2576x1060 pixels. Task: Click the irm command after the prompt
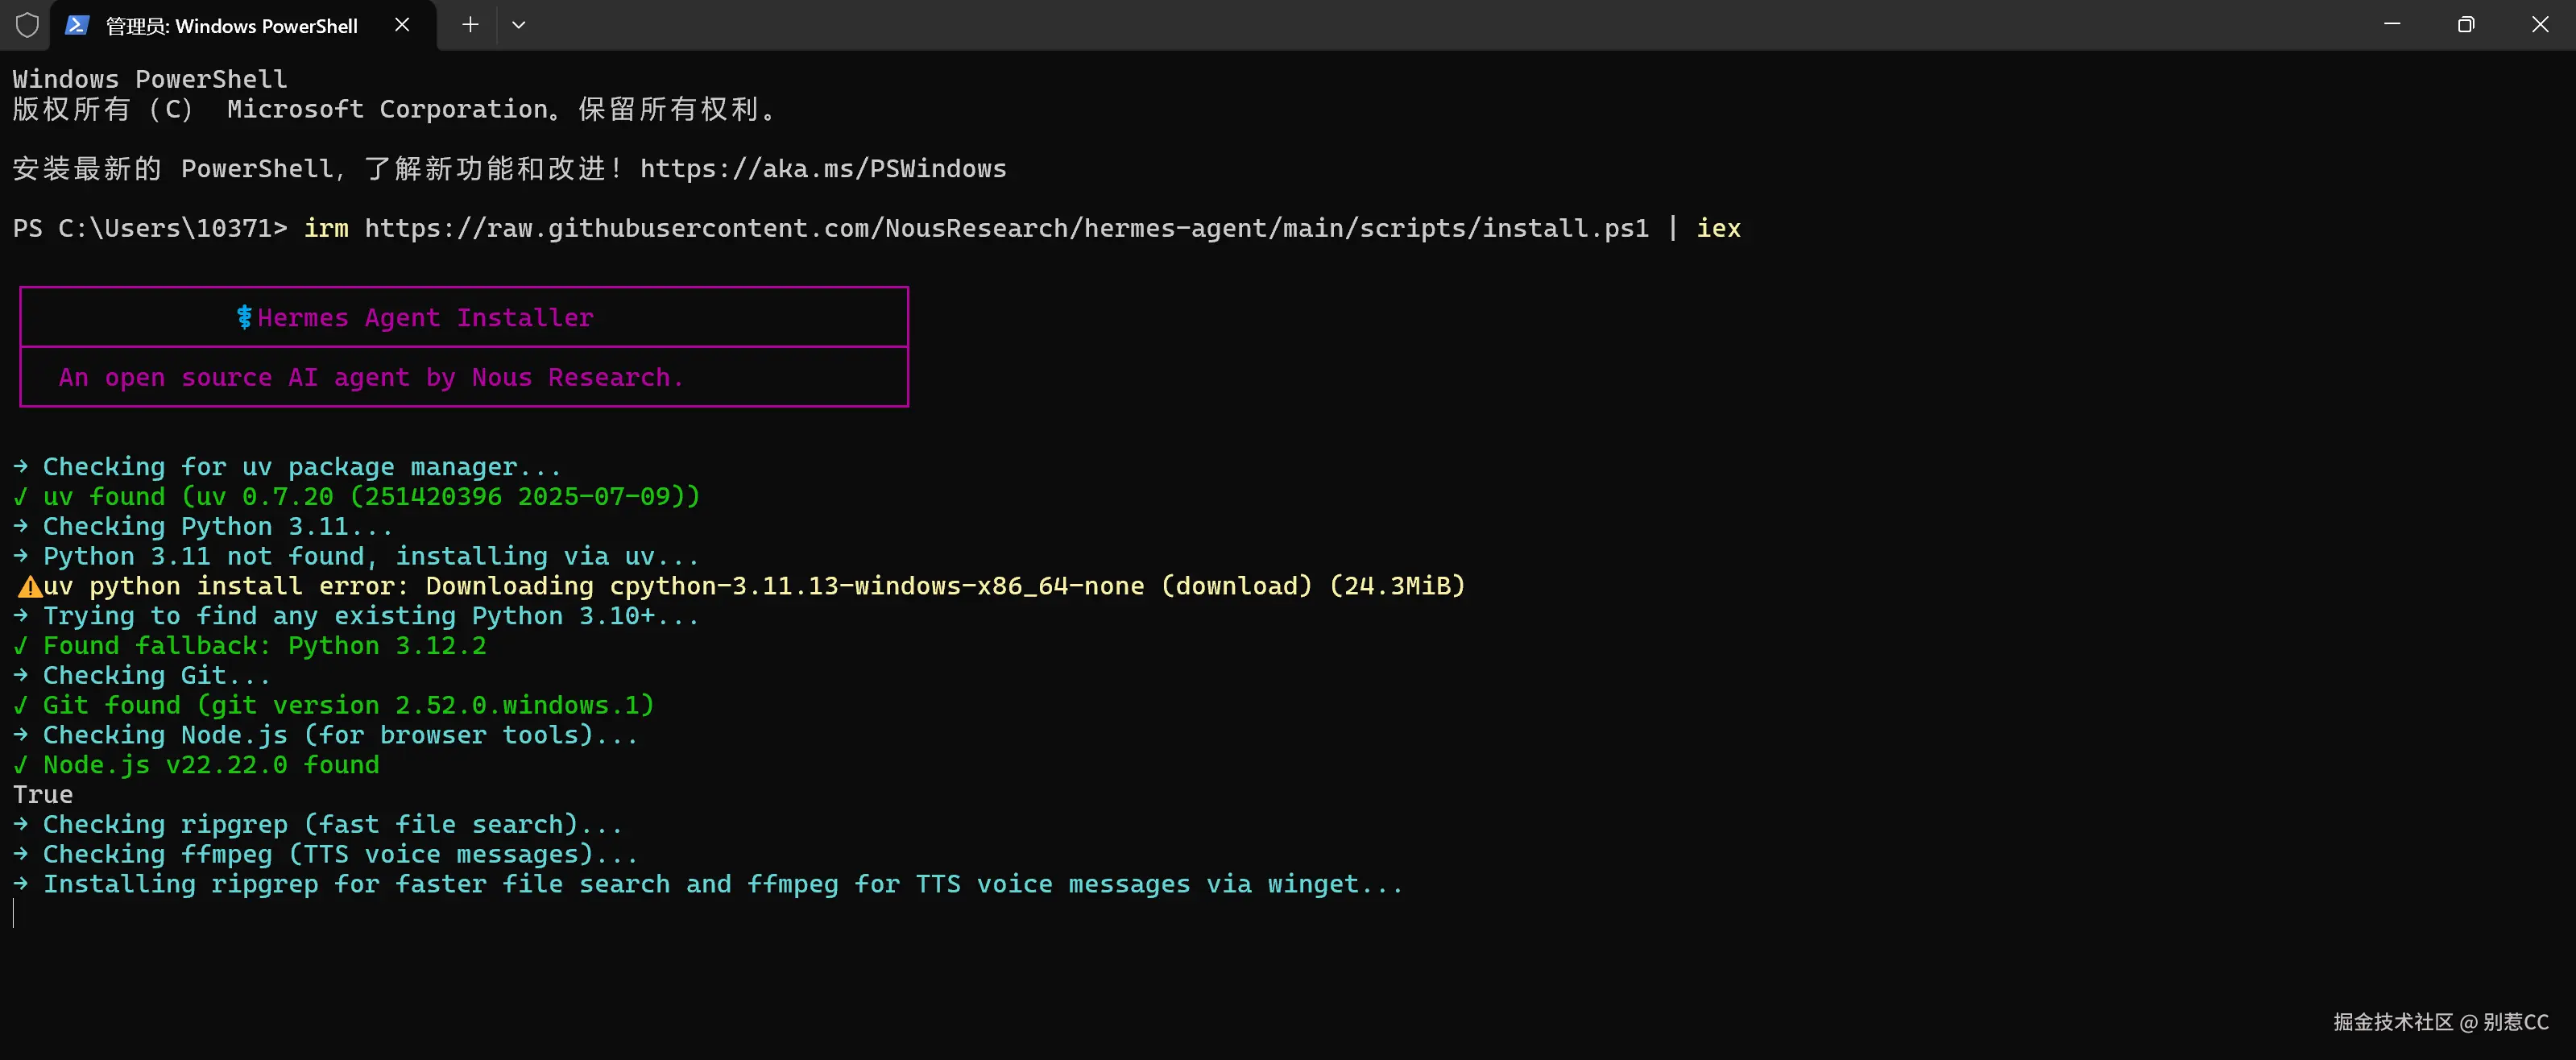(x=326, y=229)
